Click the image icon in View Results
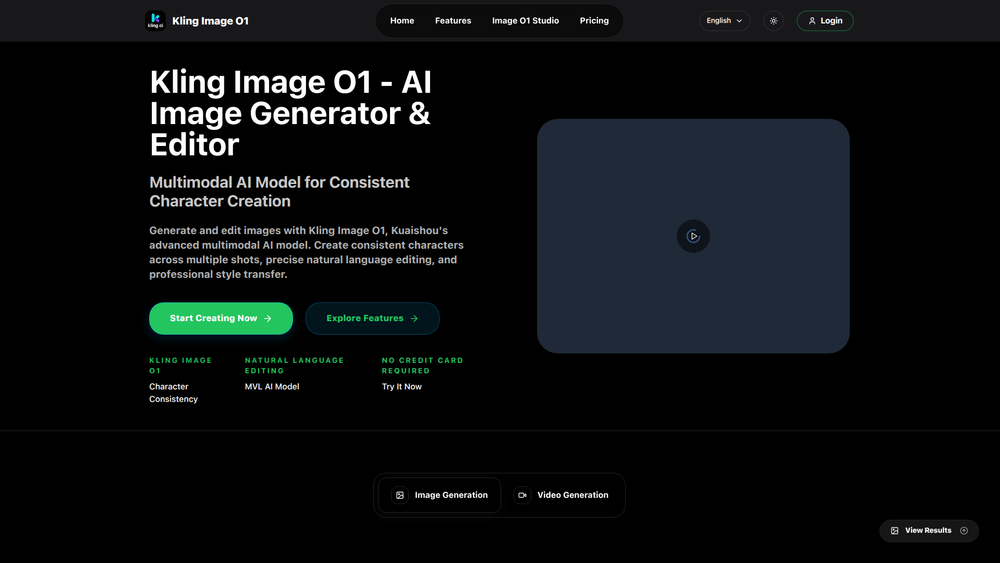Screen dimensions: 1000x563 click(x=895, y=530)
